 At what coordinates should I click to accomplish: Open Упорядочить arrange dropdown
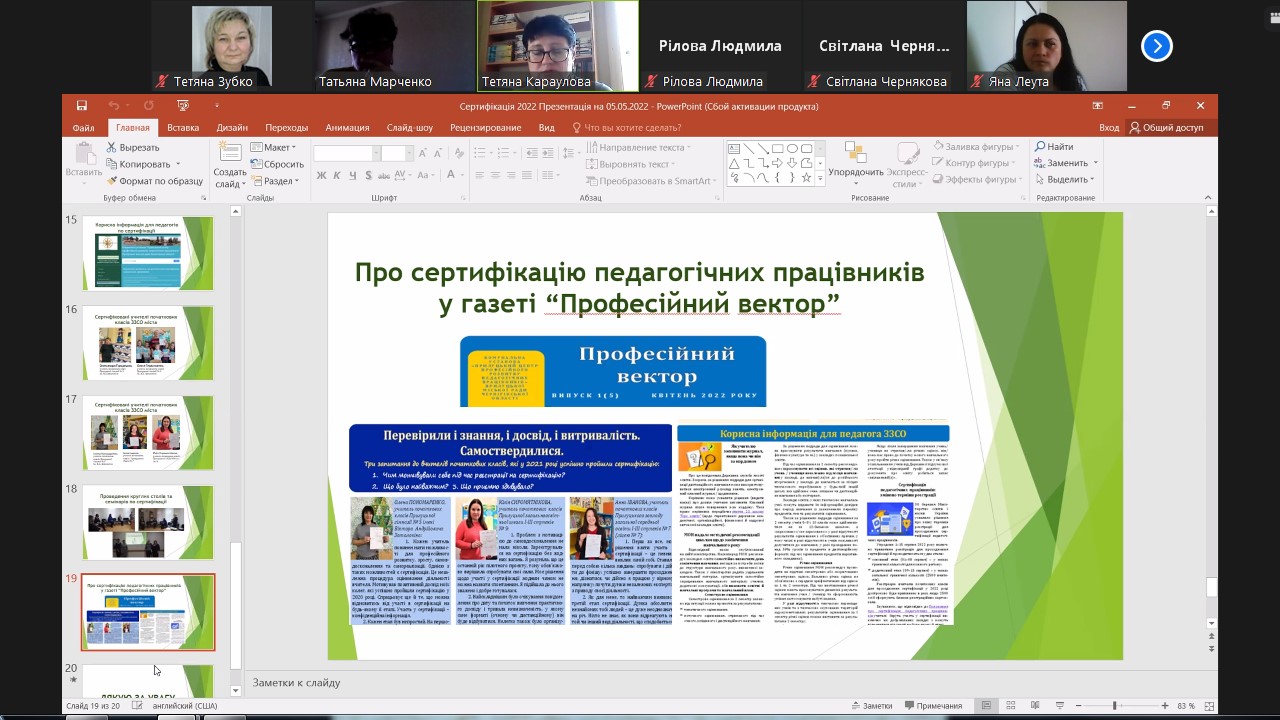point(856,165)
